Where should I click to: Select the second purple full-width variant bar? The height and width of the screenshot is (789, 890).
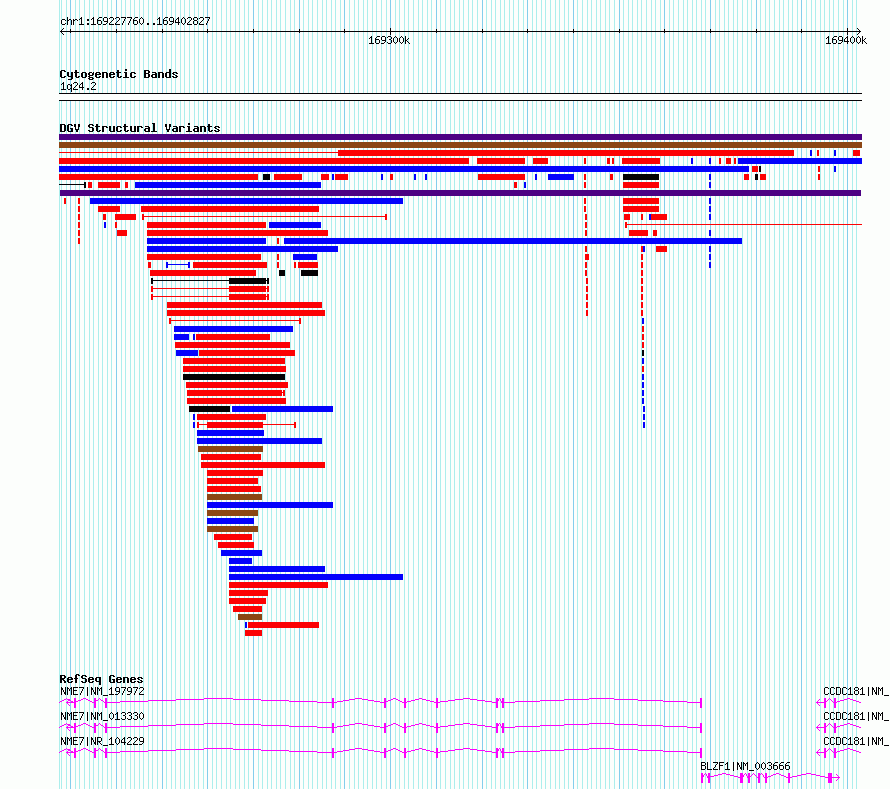[x=460, y=193]
